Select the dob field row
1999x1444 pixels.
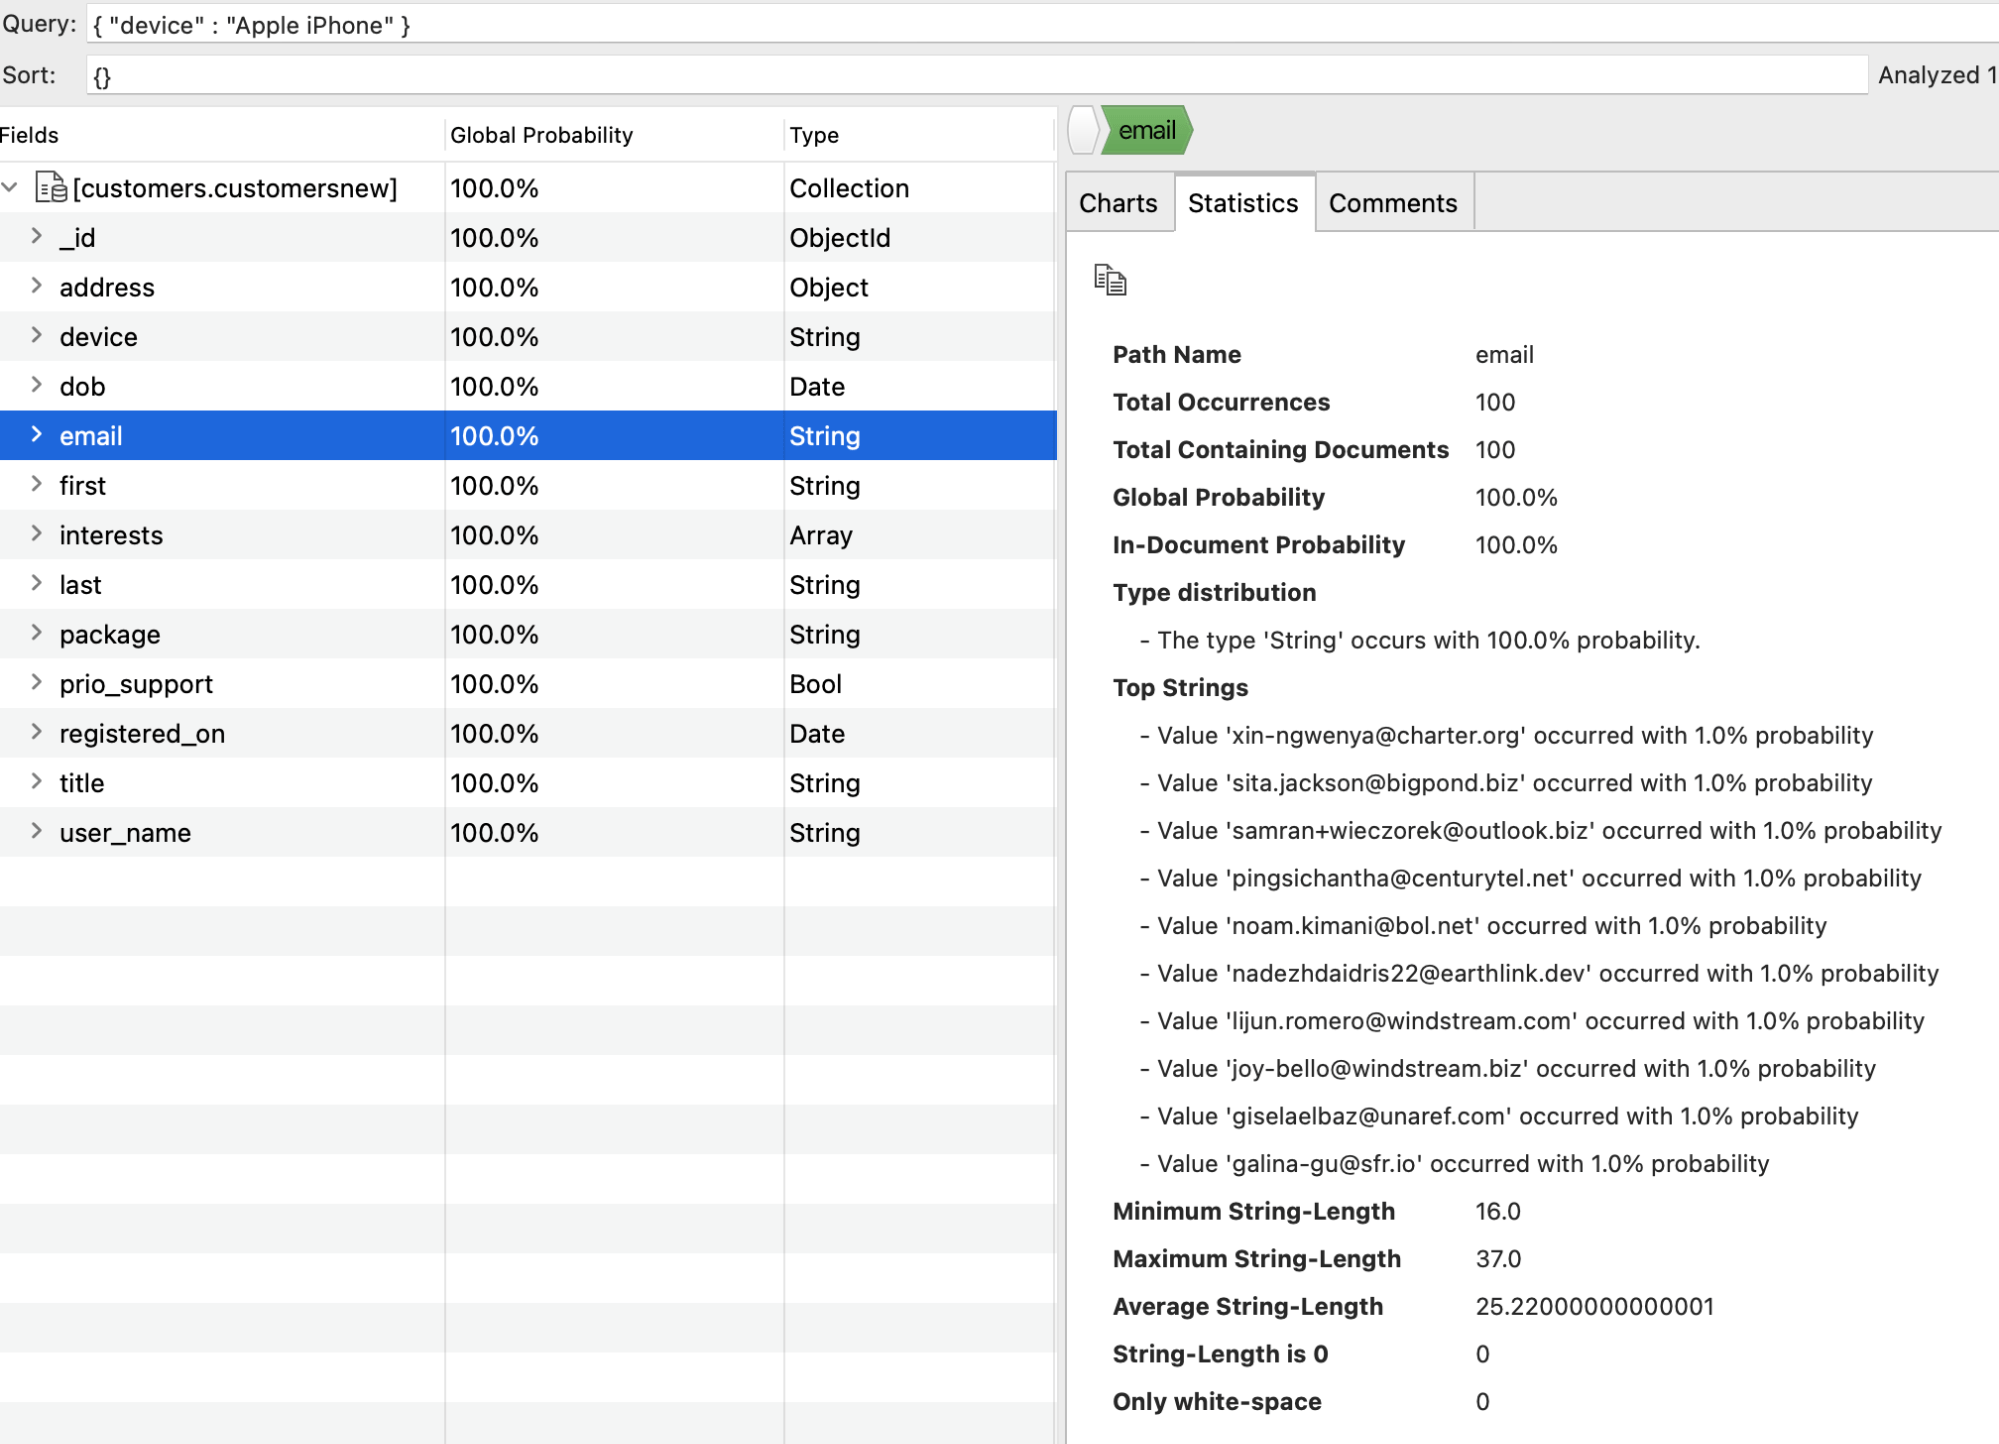click(528, 386)
